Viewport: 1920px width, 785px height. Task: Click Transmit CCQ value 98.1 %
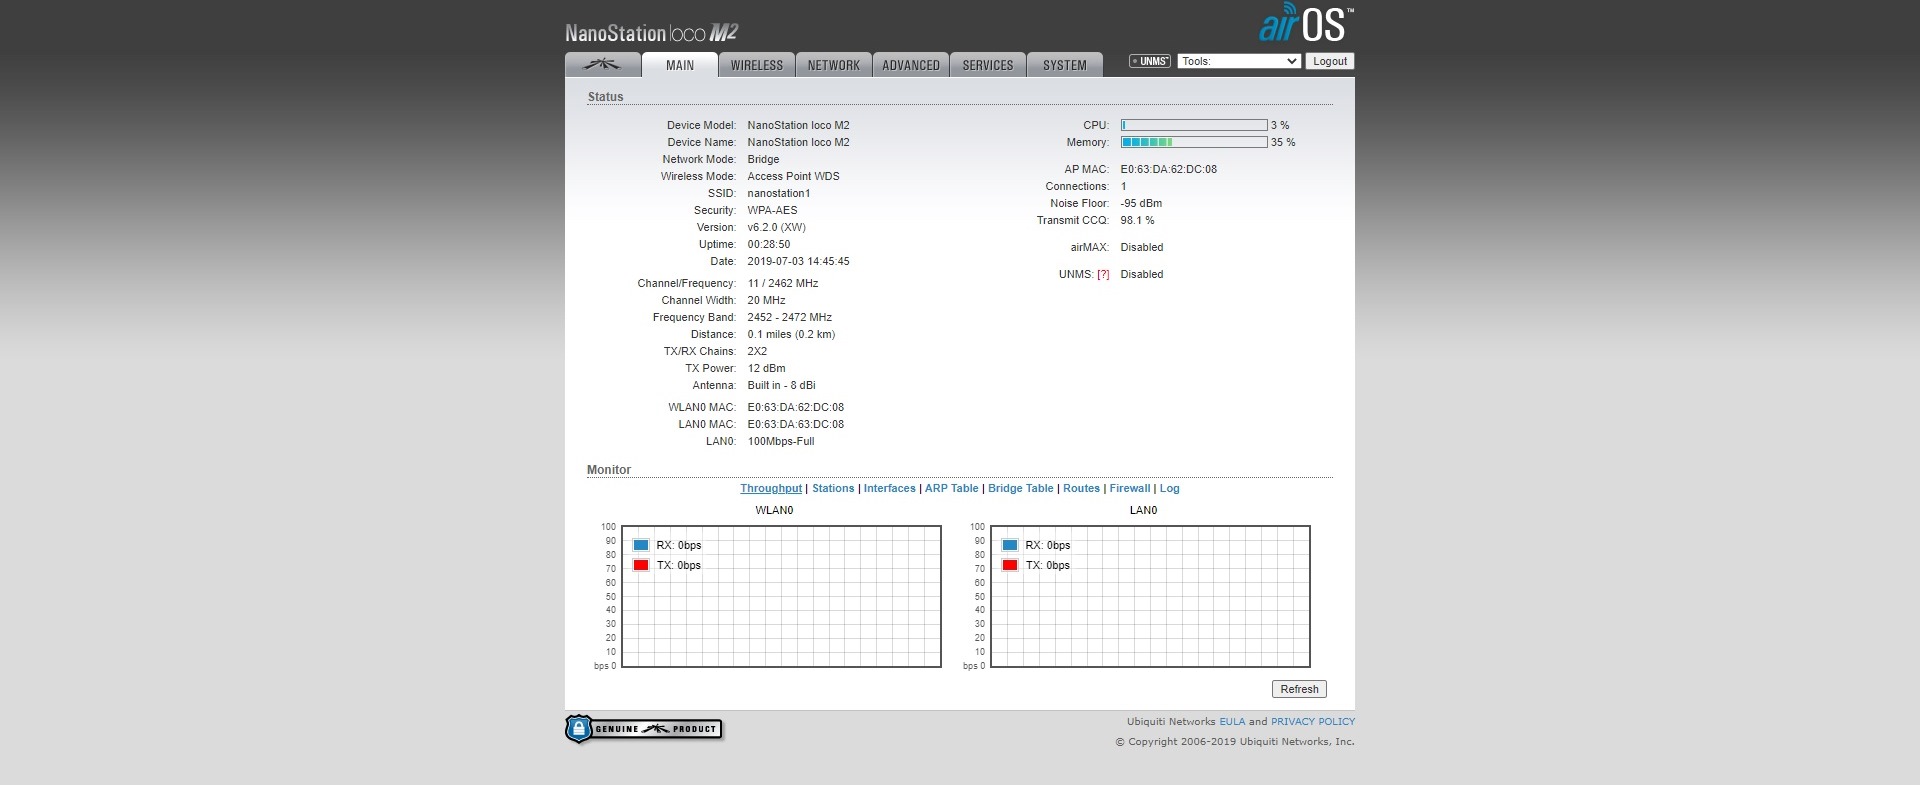1138,220
